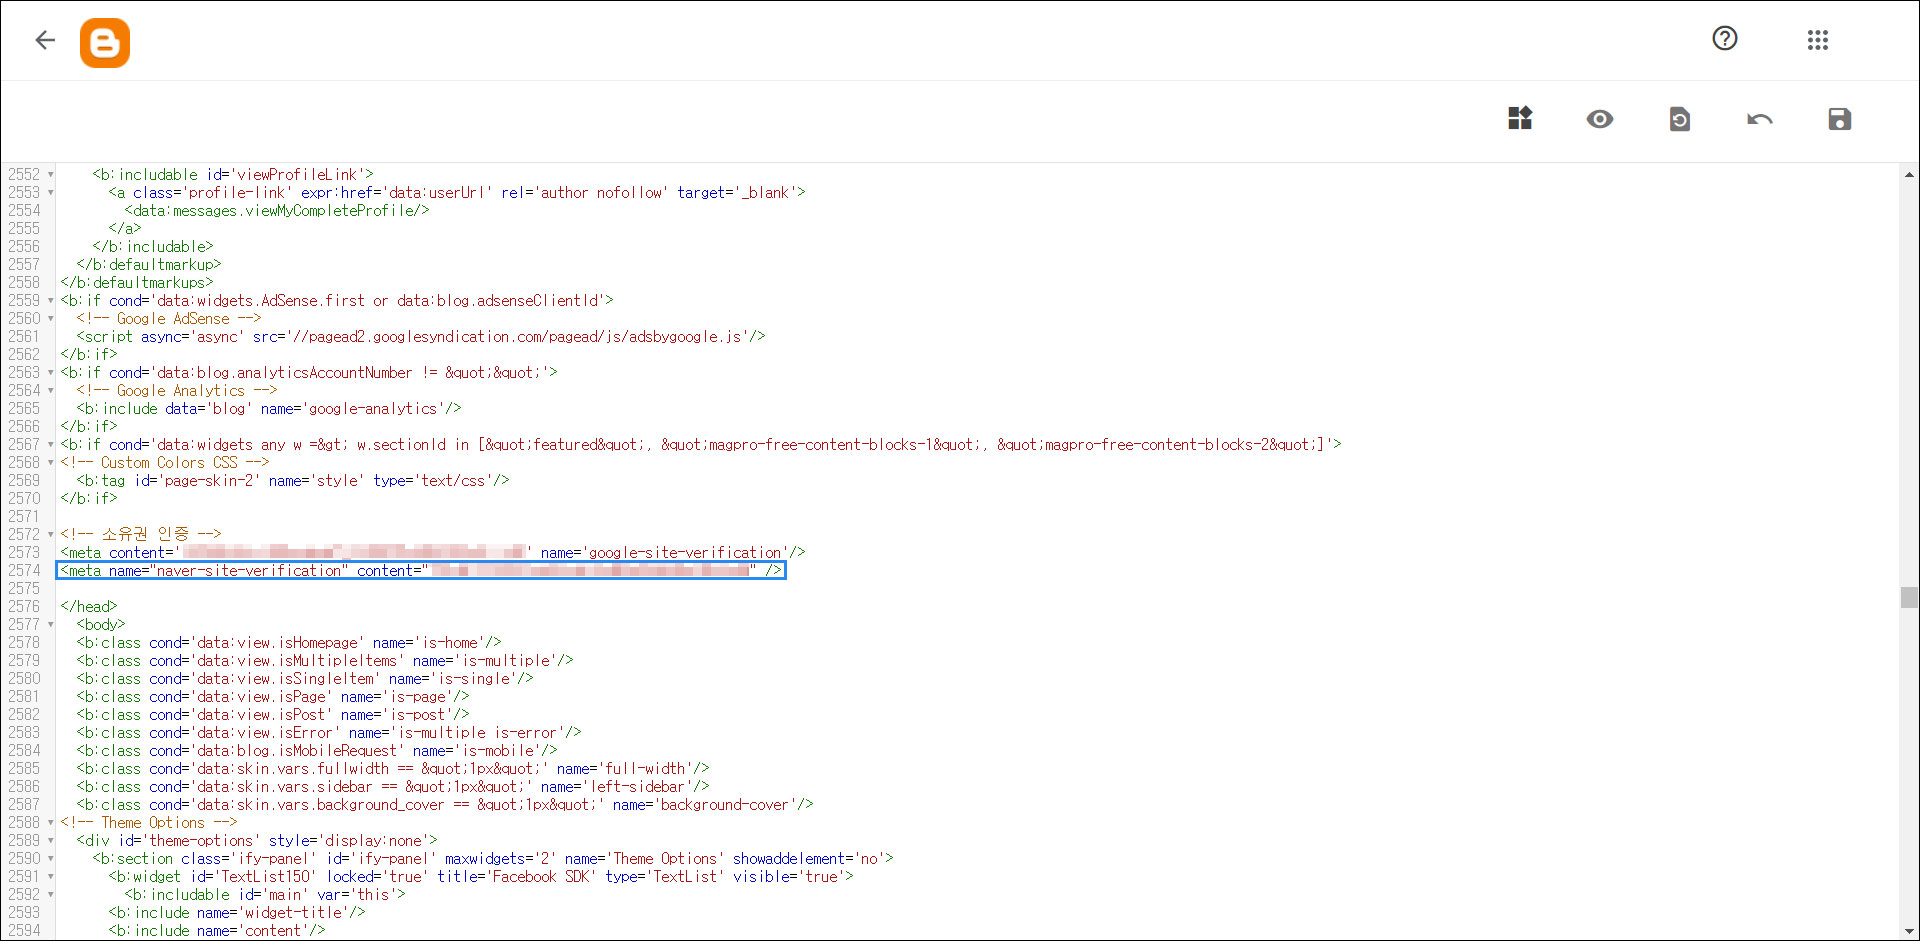Click the naver-site-verification meta line
This screenshot has height=941, width=1920.
(421, 570)
